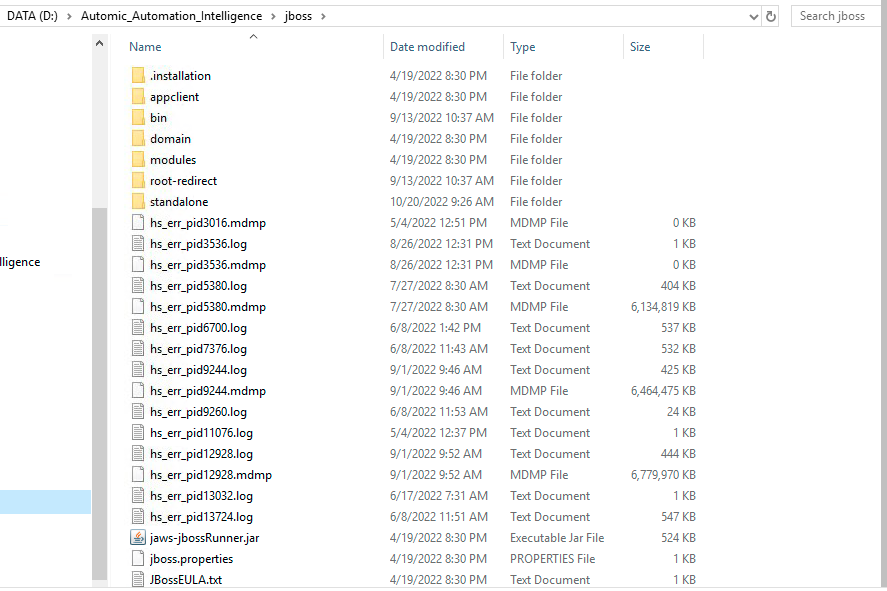This screenshot has width=887, height=591.
Task: Go to DATA (D:) in breadcrumb
Action: click(x=32, y=16)
